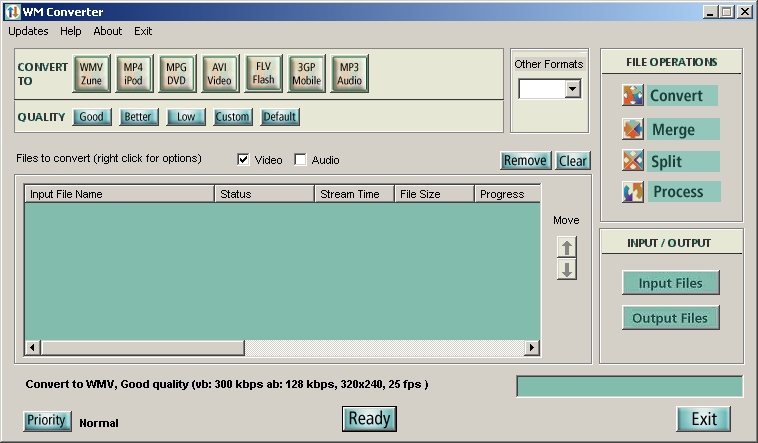Choose MP4 iPod conversion format
758x443 pixels.
pyautogui.click(x=133, y=74)
